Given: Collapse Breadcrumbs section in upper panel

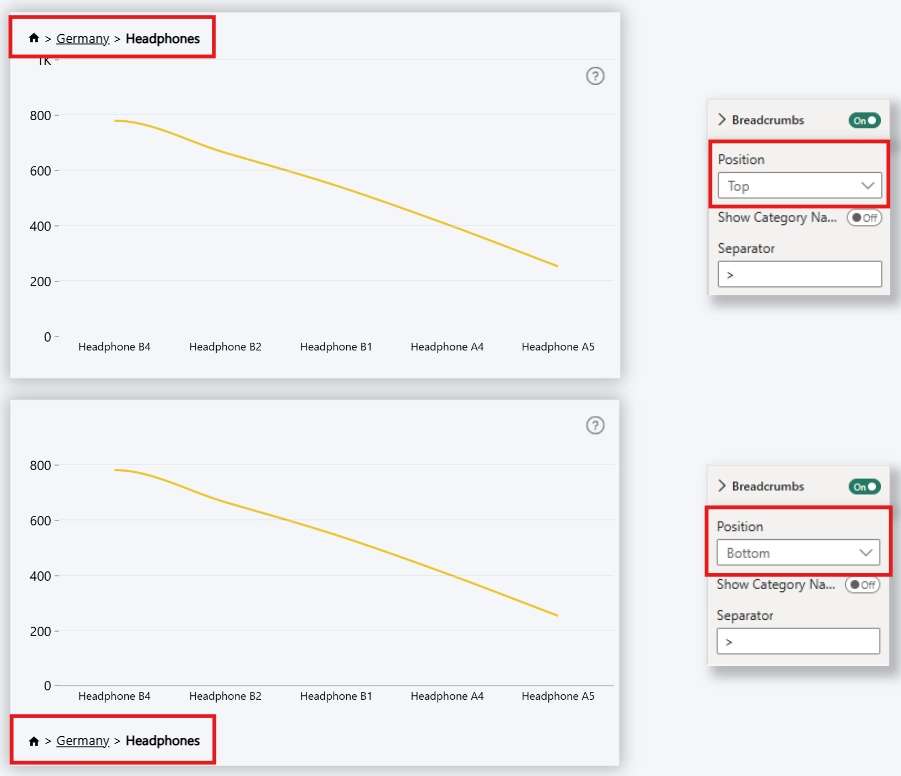Looking at the screenshot, I should pos(722,120).
